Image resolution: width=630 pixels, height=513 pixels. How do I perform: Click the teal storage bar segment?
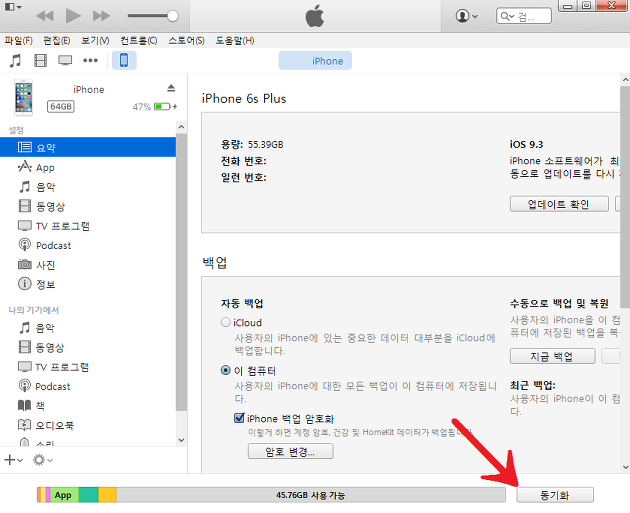point(88,495)
